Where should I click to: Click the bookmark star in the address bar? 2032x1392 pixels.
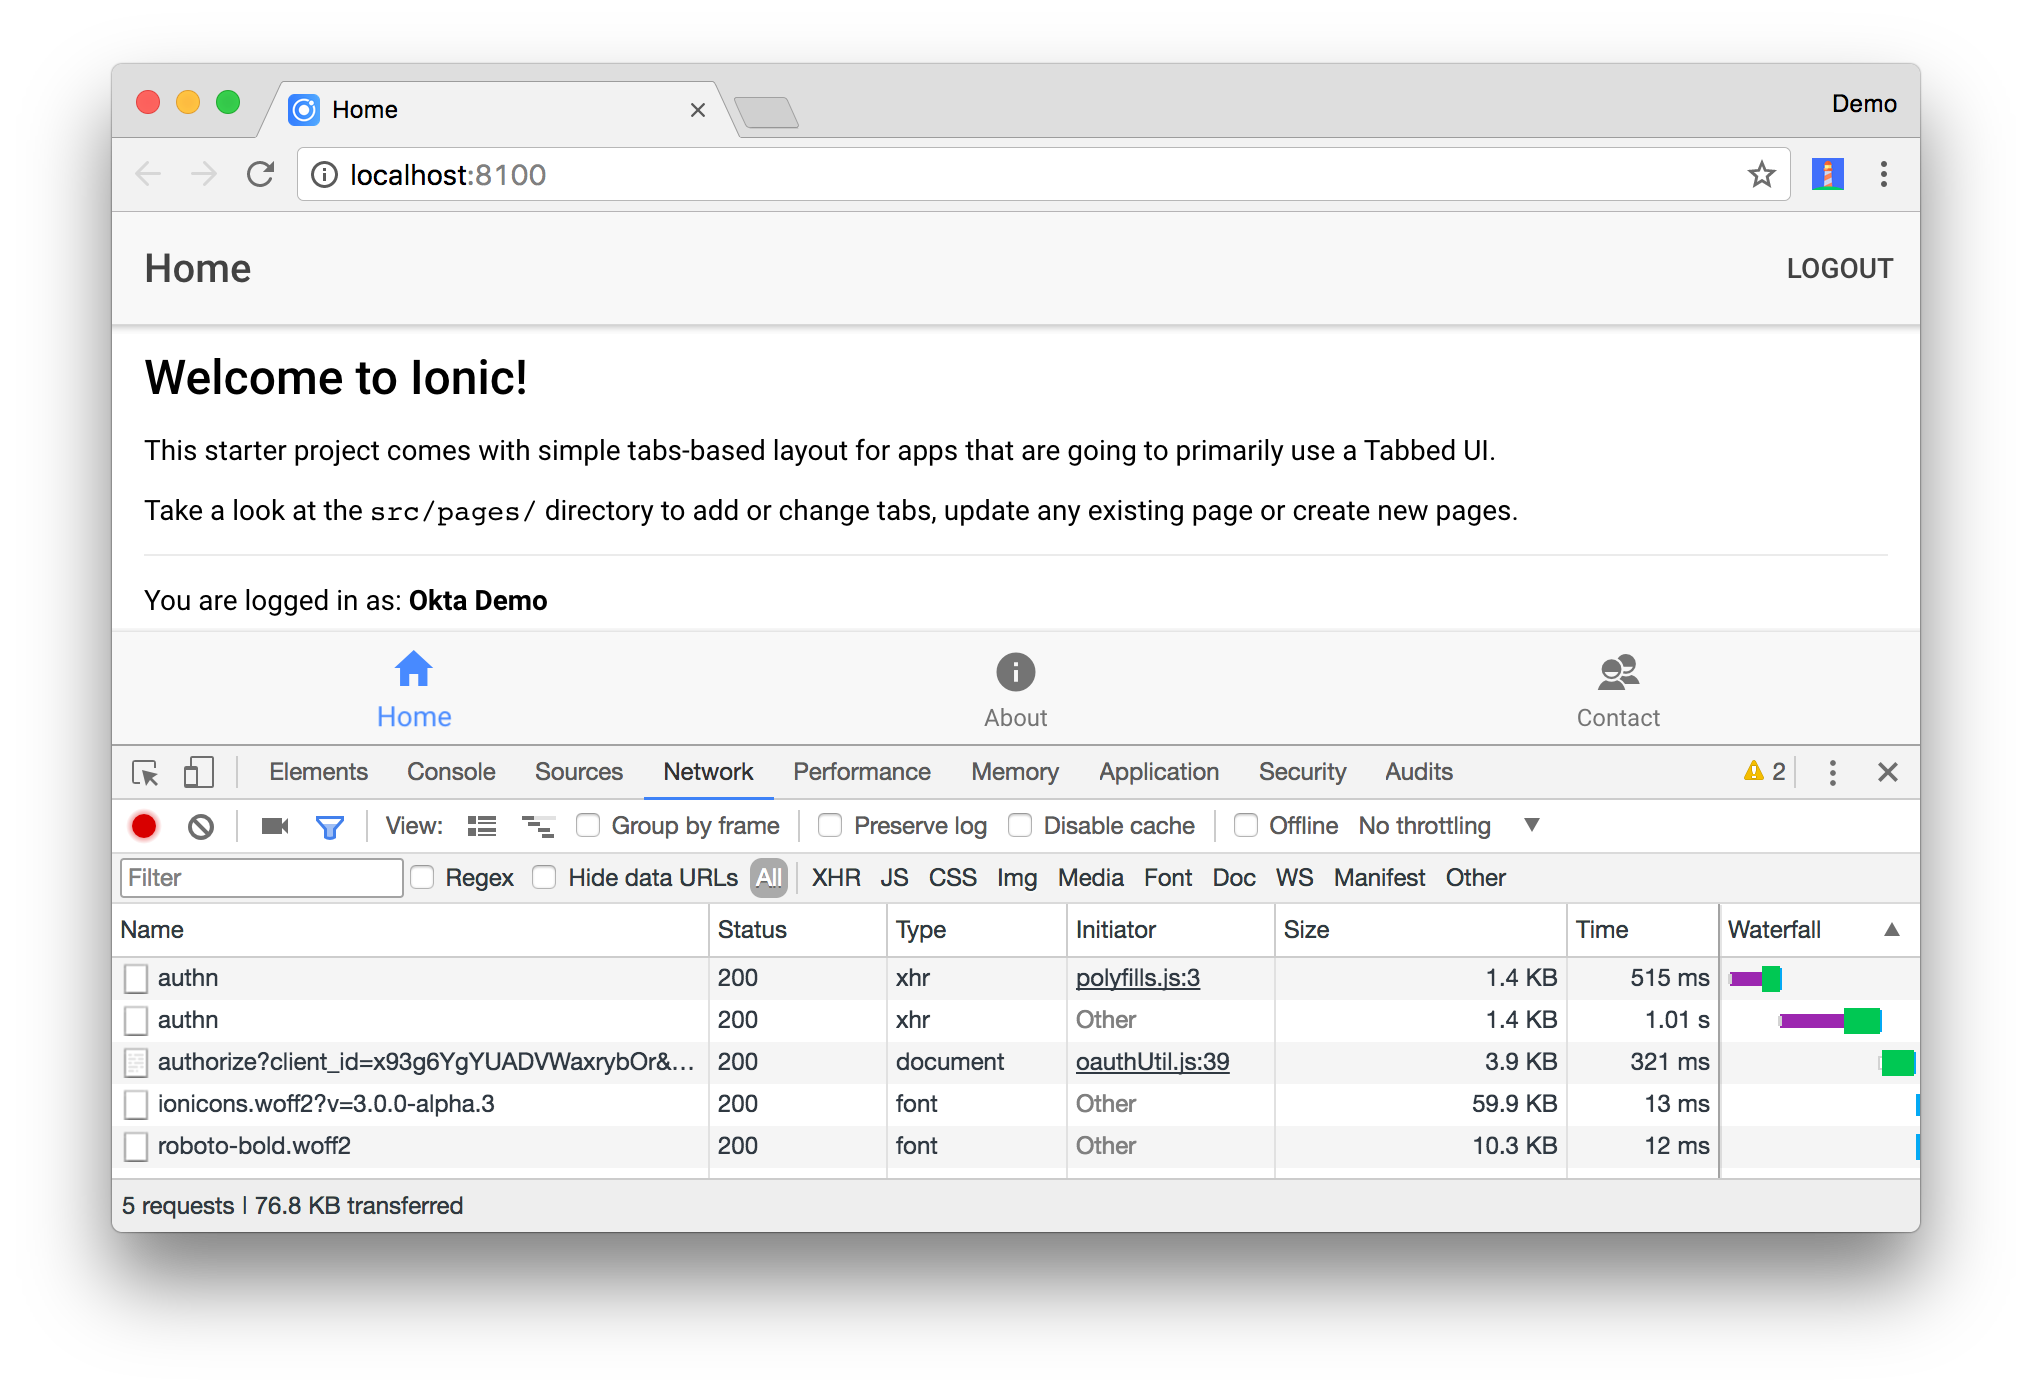click(x=1761, y=175)
